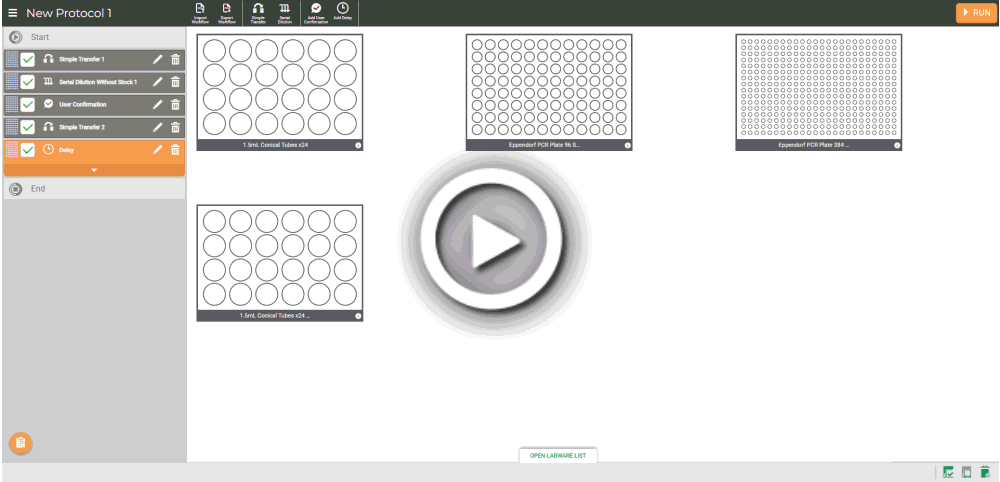Viewport: 1000px width, 482px height.
Task: Open the hamburger menu
Action: [x=13, y=13]
